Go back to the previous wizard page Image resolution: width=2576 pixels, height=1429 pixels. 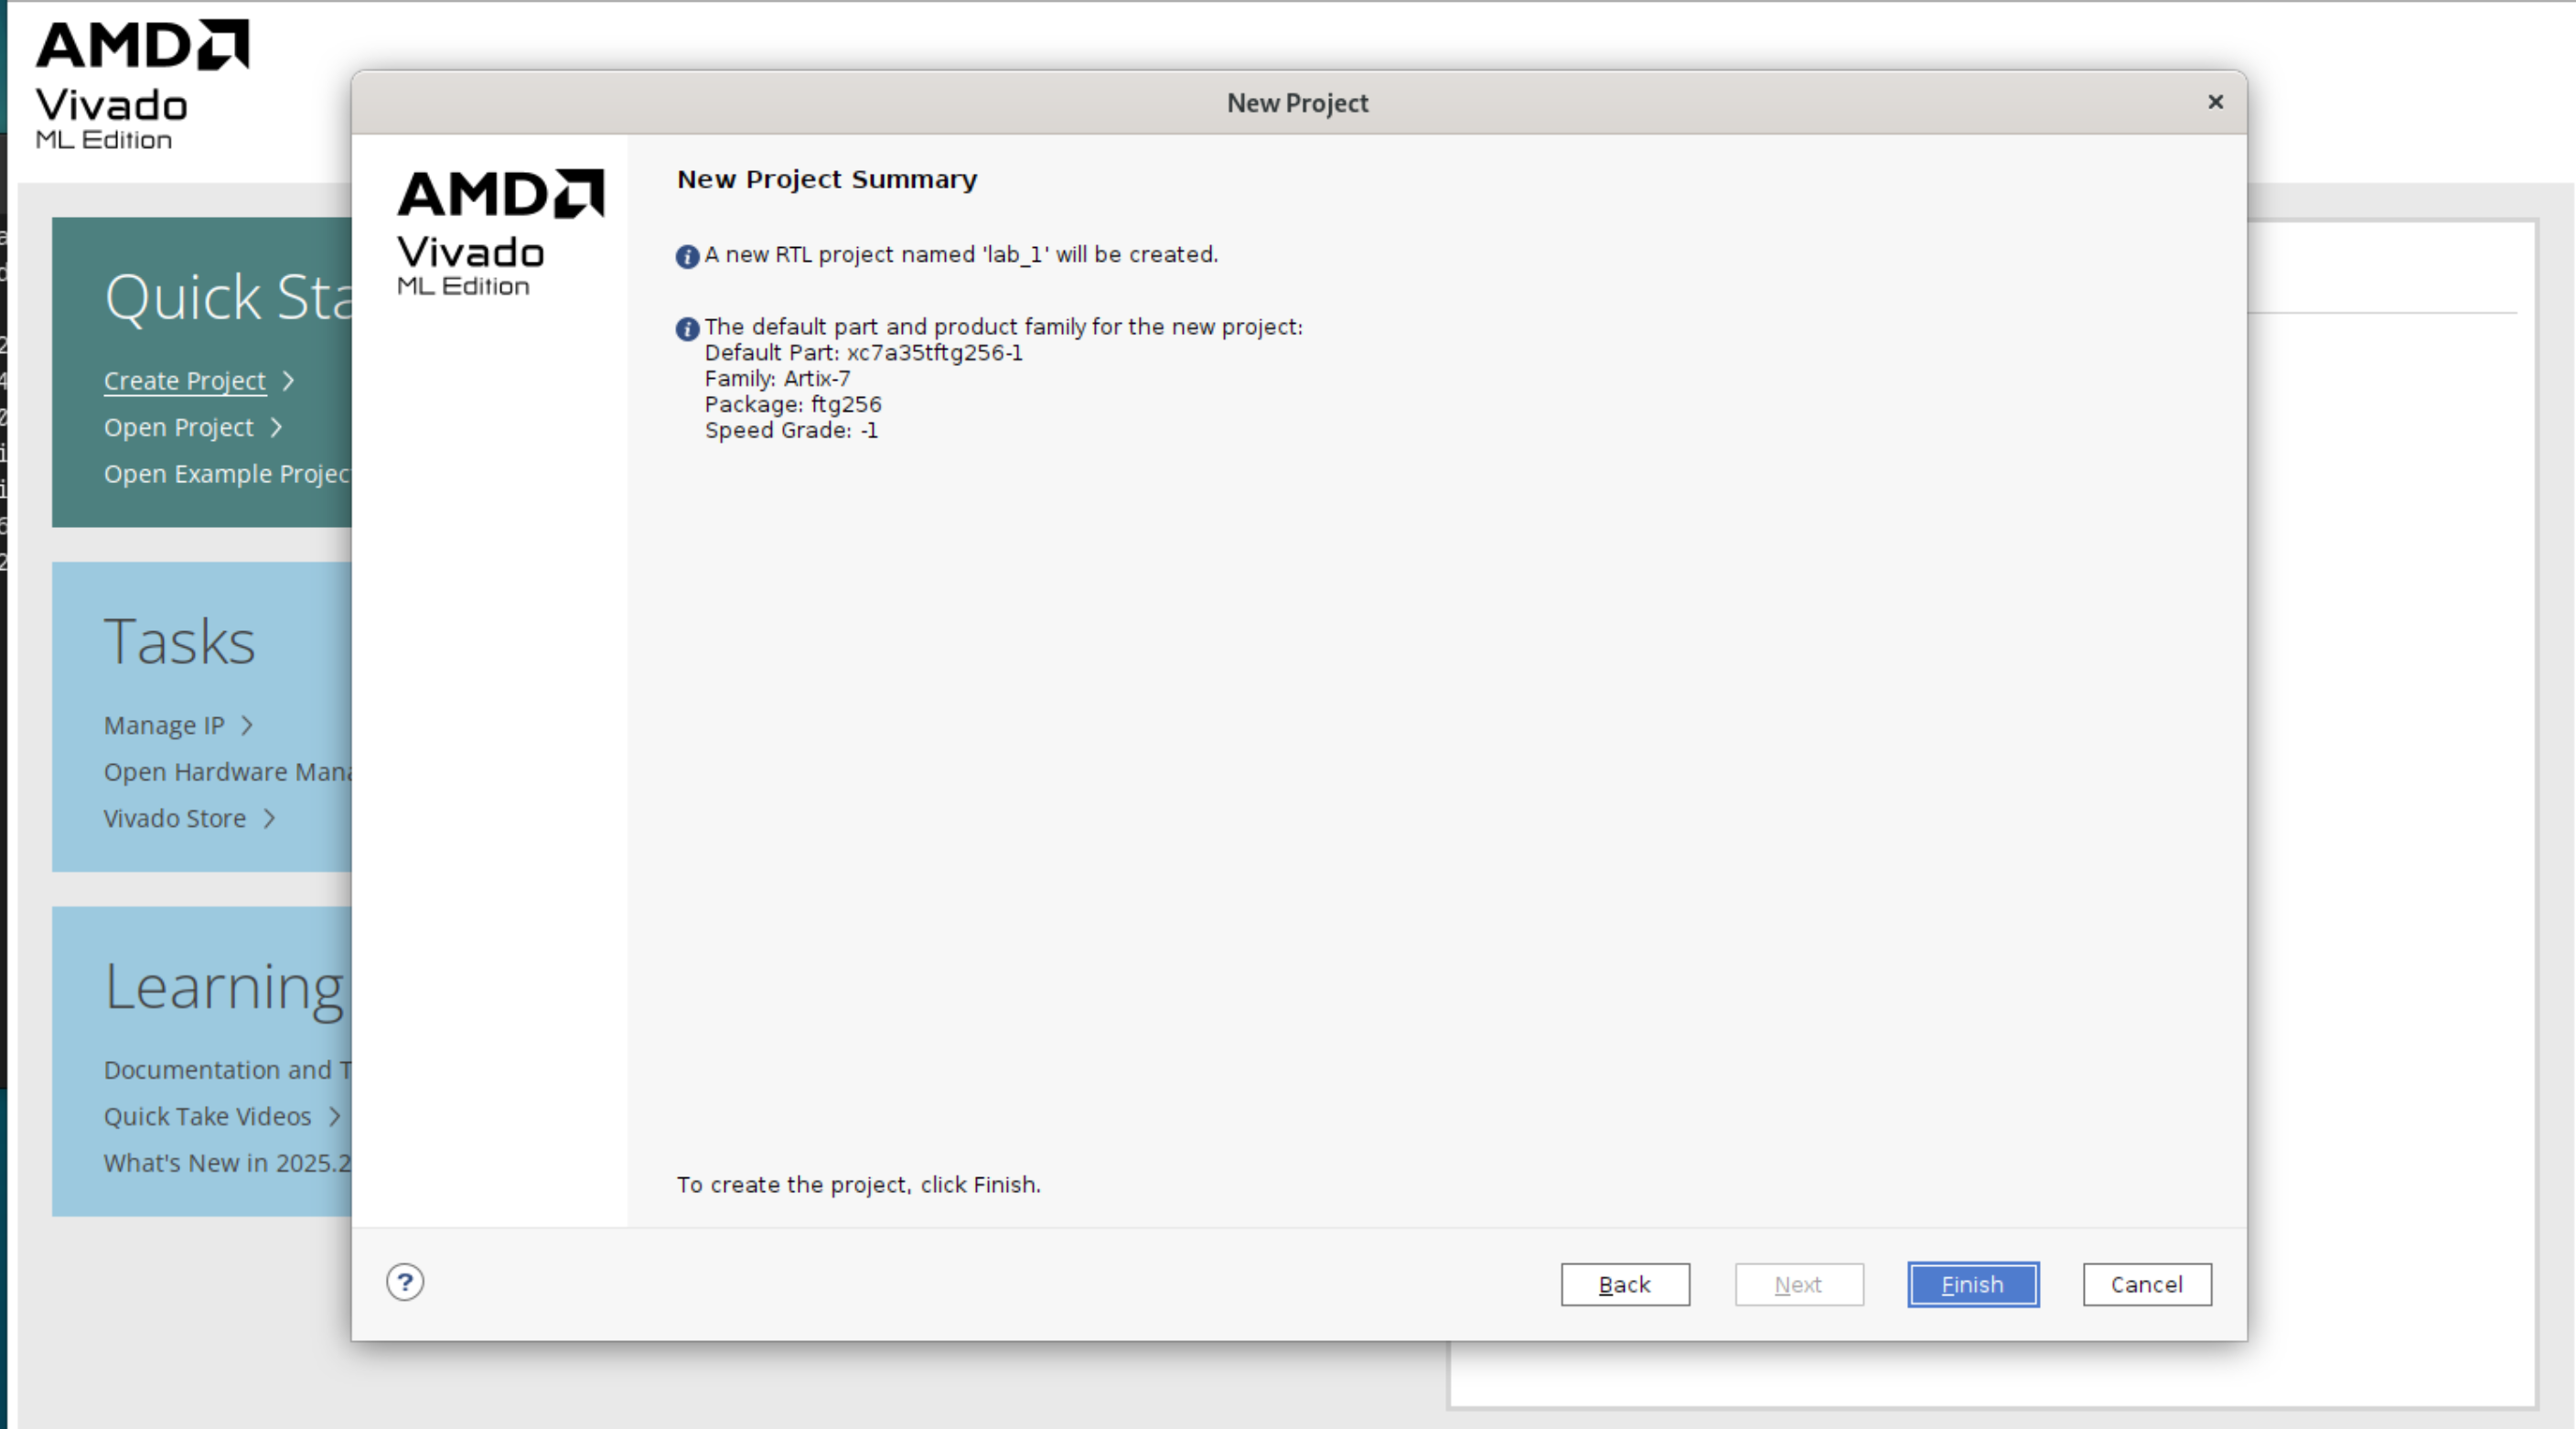pyautogui.click(x=1625, y=1284)
